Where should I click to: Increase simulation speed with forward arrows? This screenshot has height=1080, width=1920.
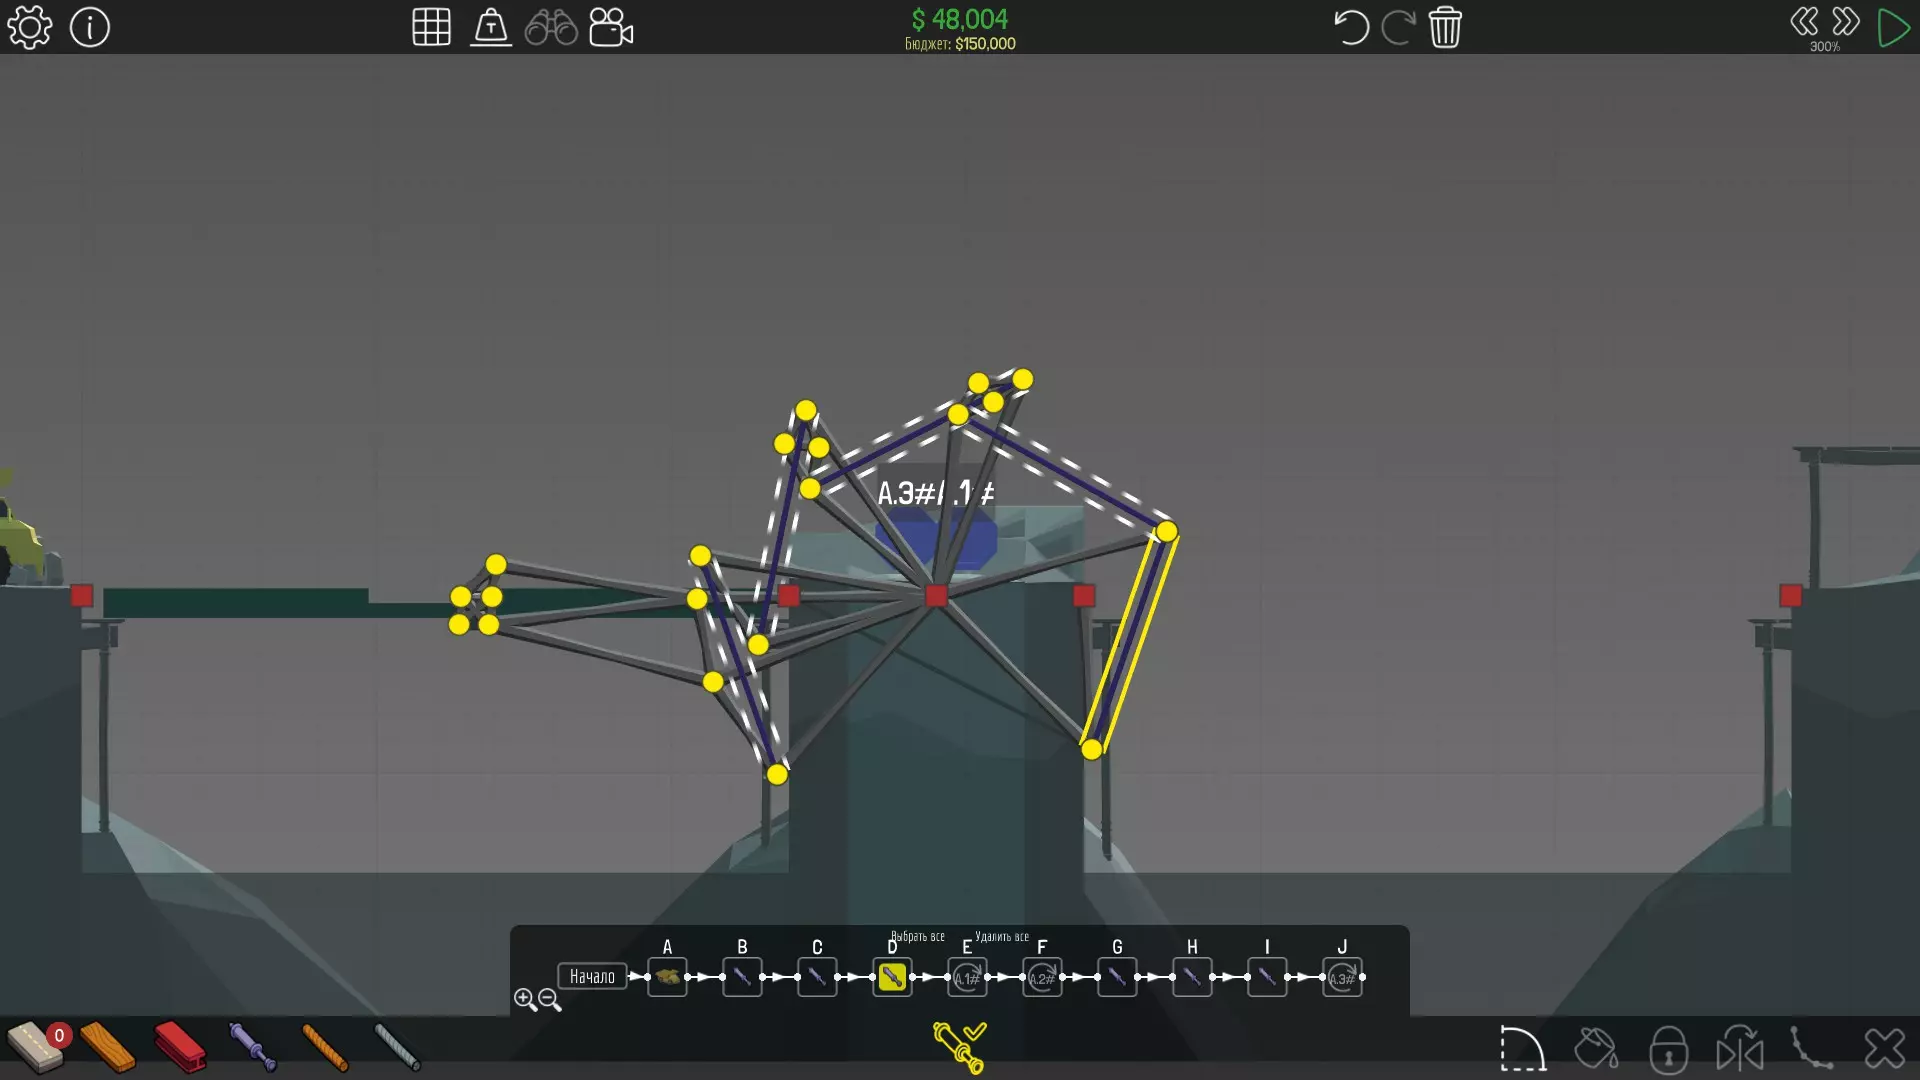[1846, 22]
